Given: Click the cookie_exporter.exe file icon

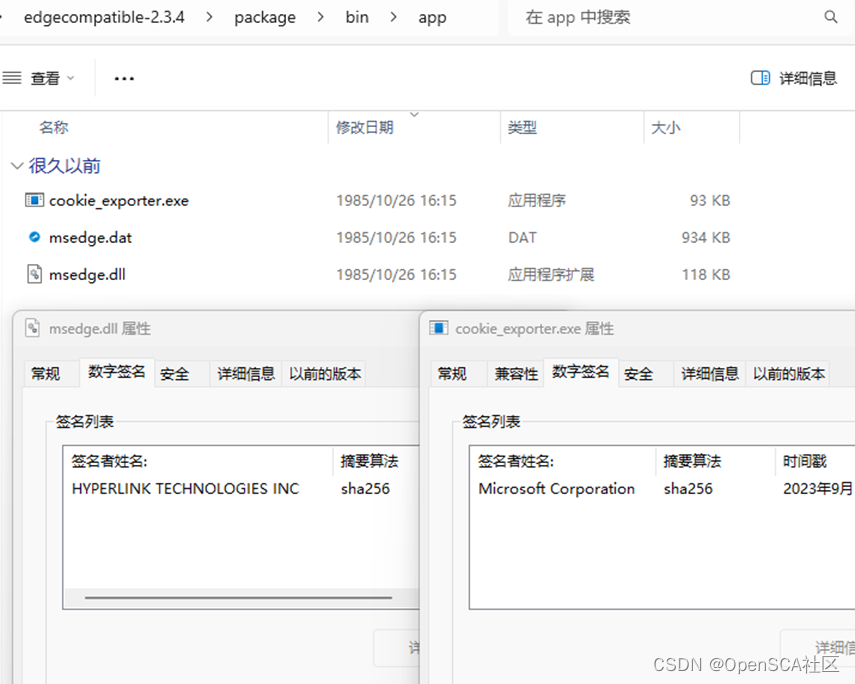Looking at the screenshot, I should coord(34,200).
